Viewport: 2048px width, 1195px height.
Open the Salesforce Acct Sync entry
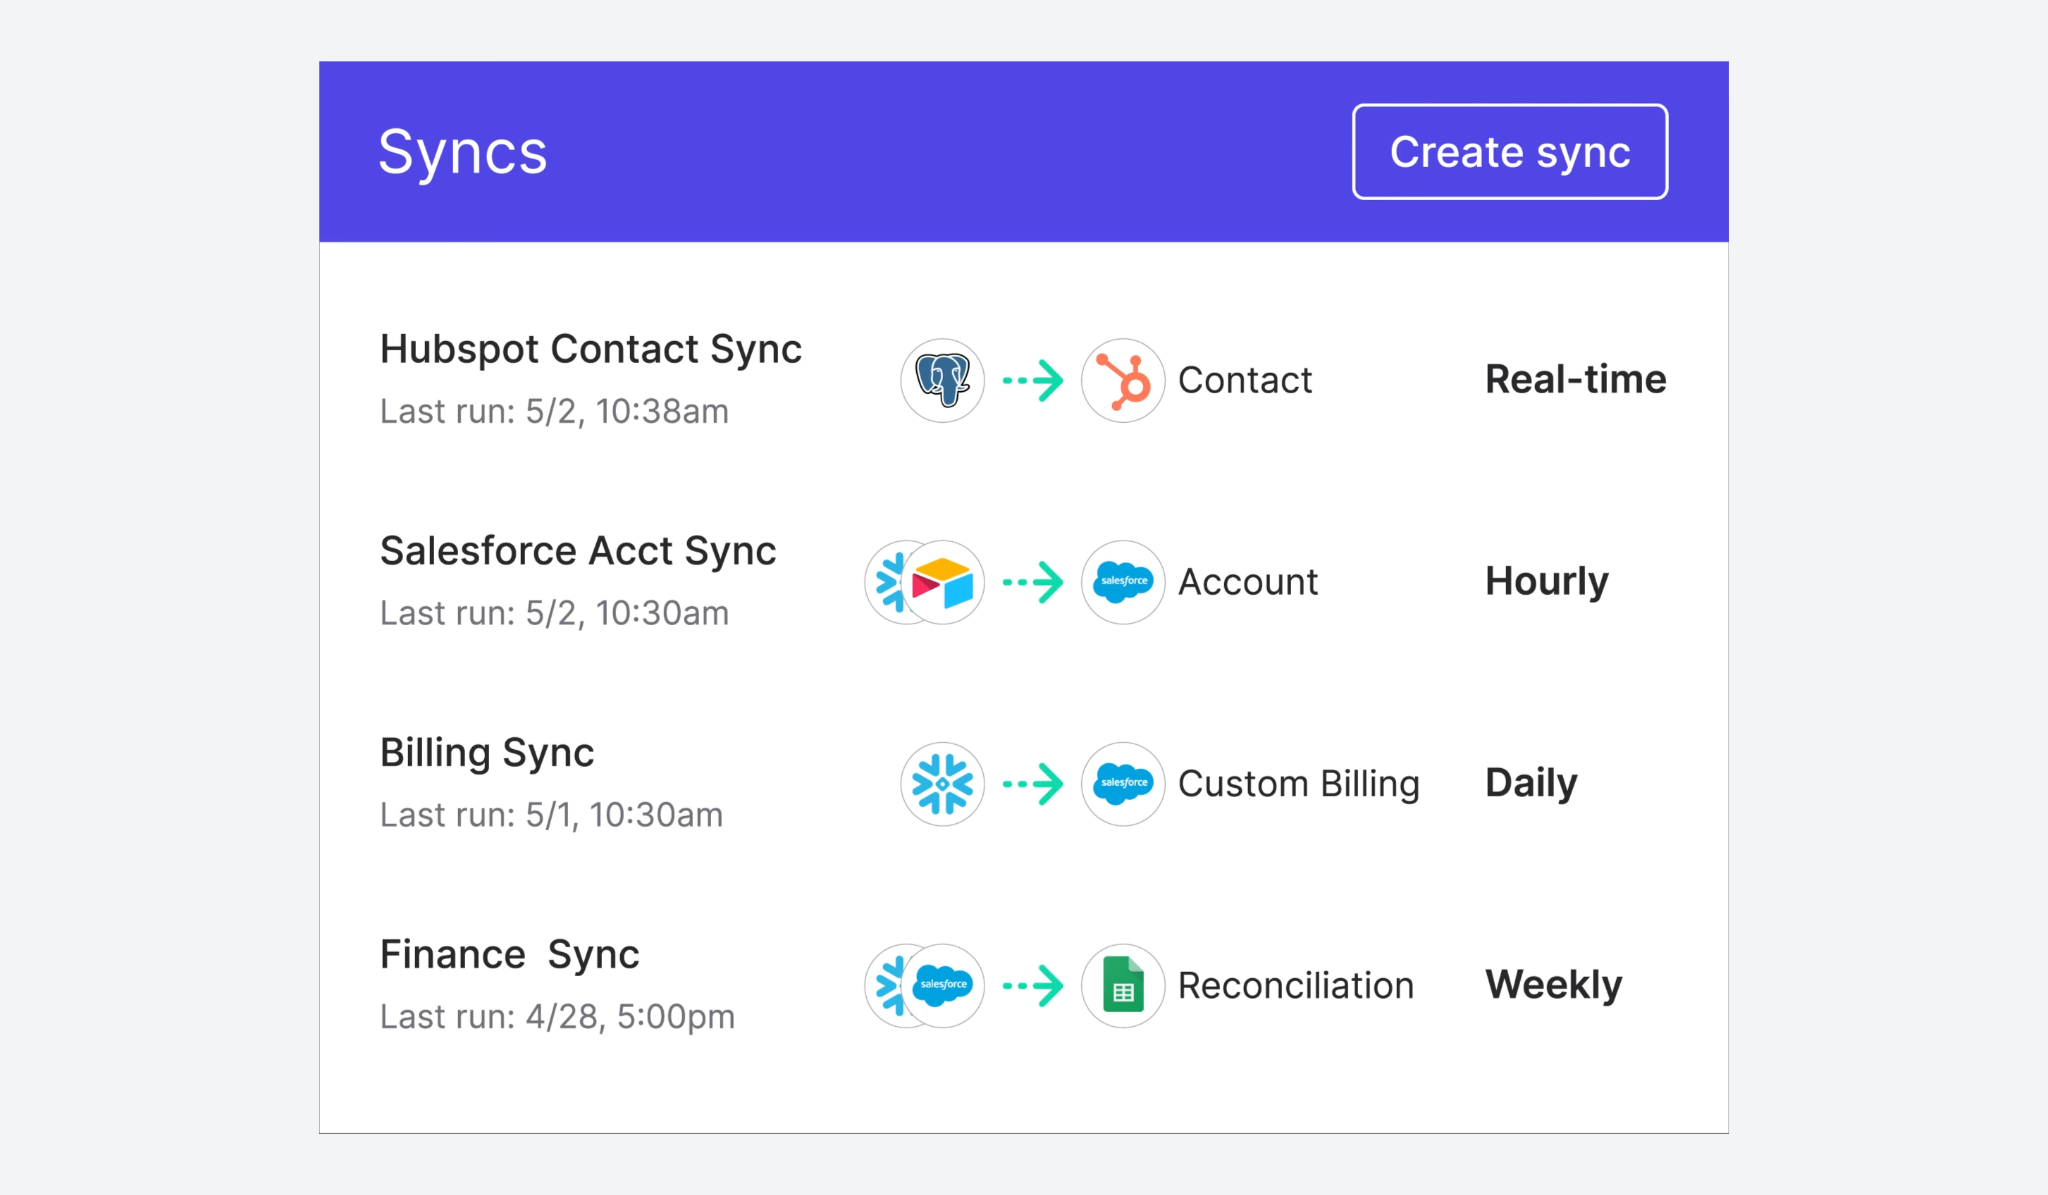[x=578, y=551]
